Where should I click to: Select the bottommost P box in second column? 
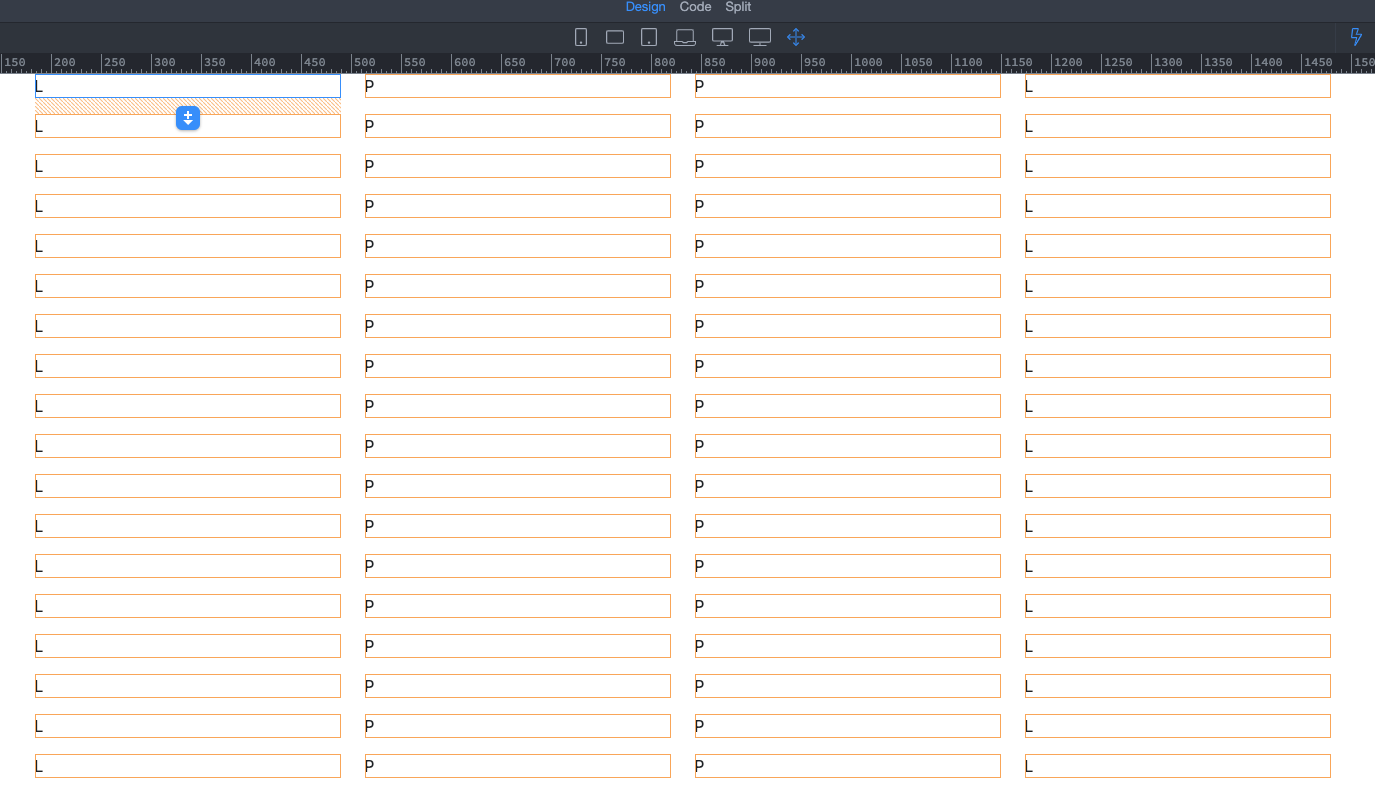click(x=518, y=766)
